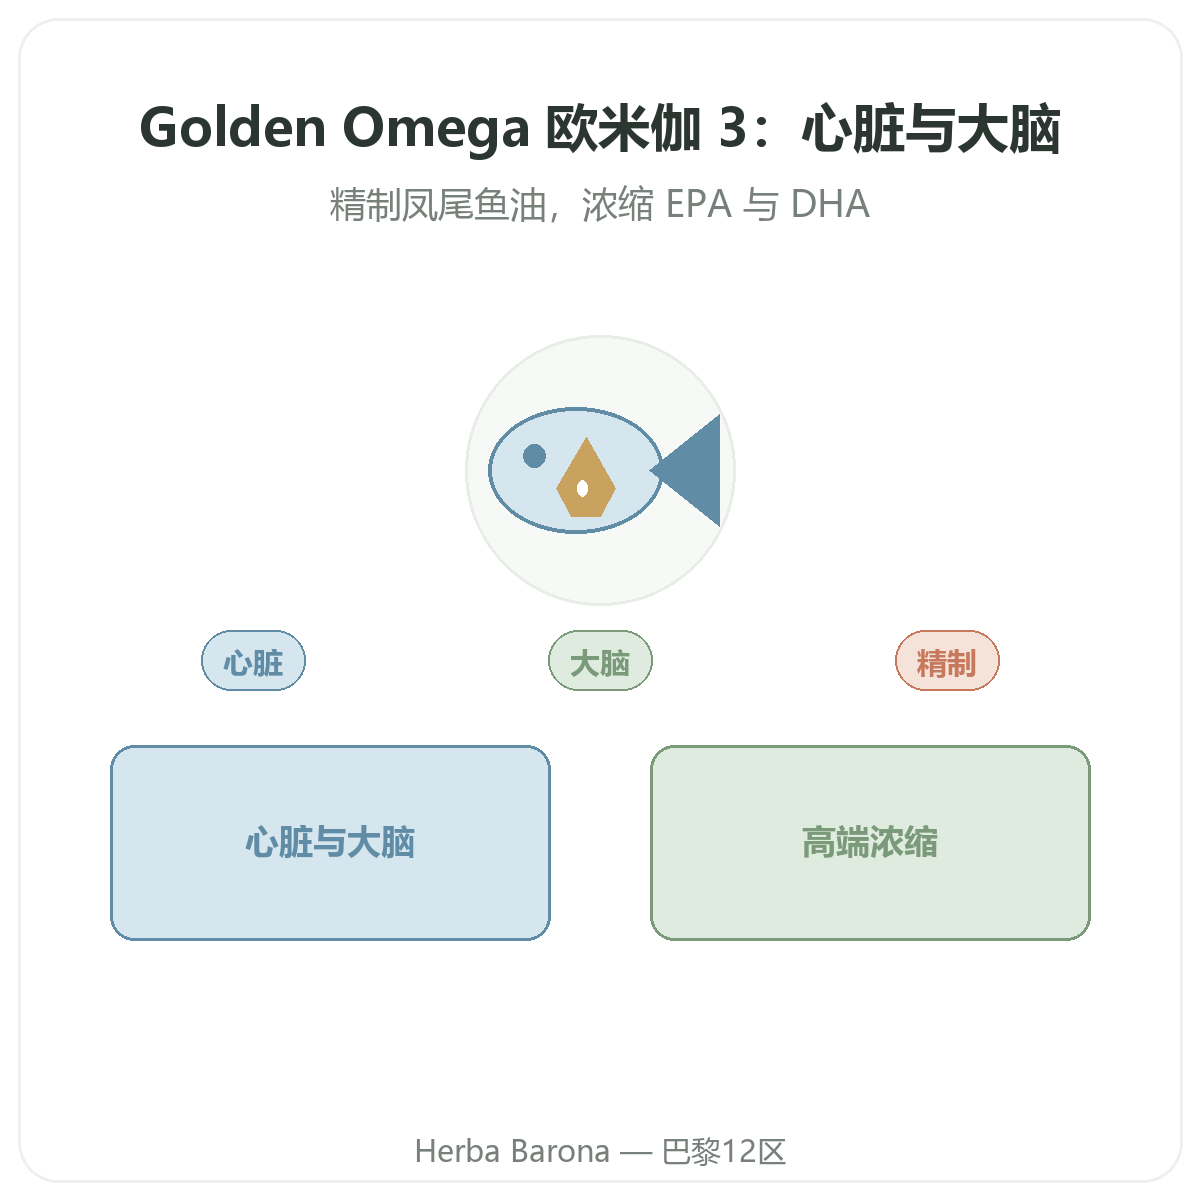The image size is (1200, 1200).
Task: Click the DHA text in the subtitle
Action: (830, 204)
